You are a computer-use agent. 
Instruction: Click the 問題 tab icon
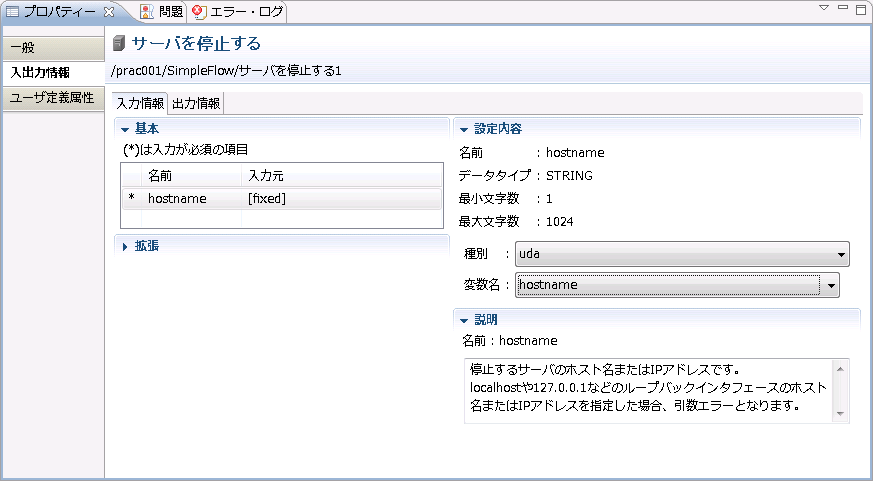pos(147,12)
